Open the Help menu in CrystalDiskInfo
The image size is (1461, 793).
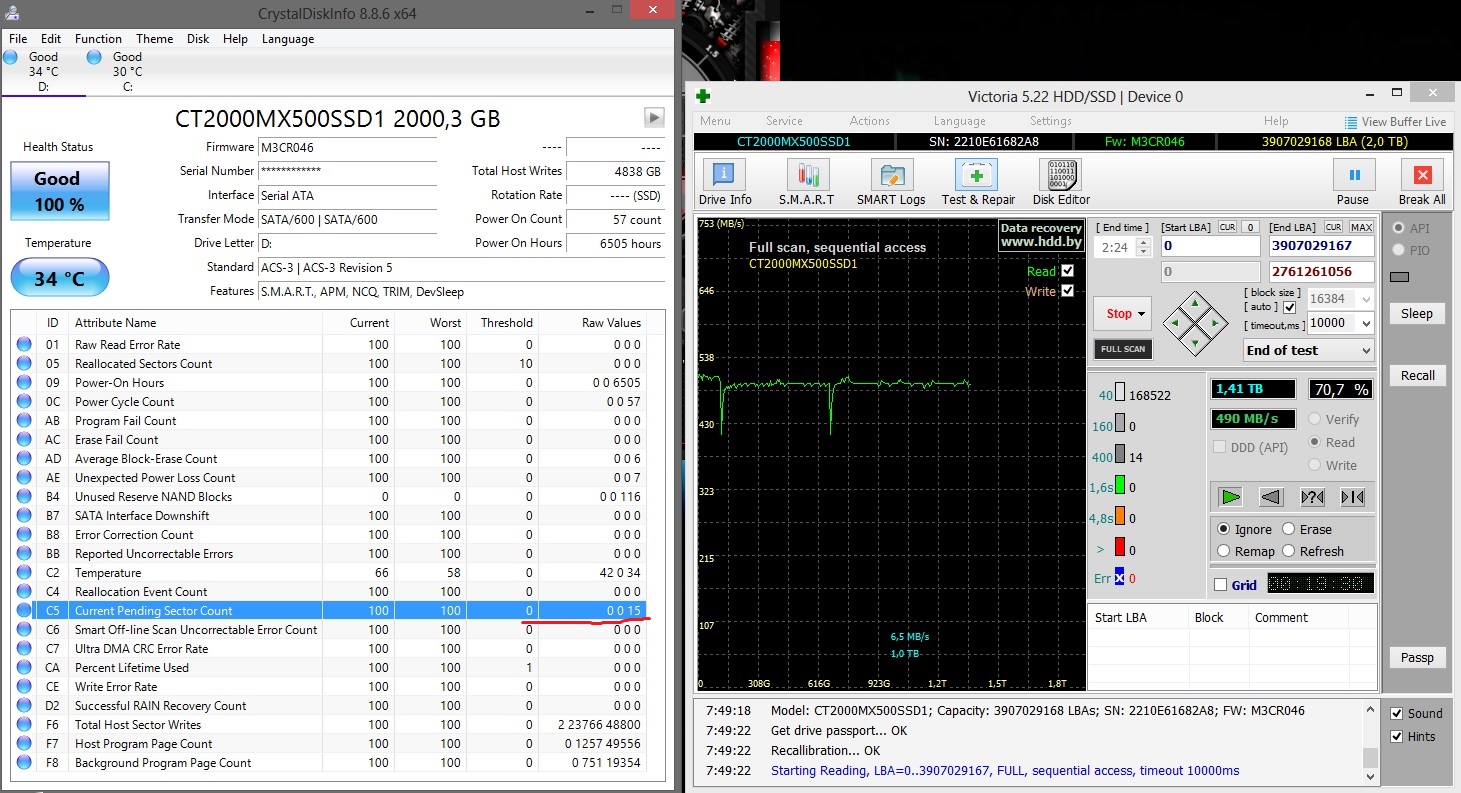click(235, 39)
